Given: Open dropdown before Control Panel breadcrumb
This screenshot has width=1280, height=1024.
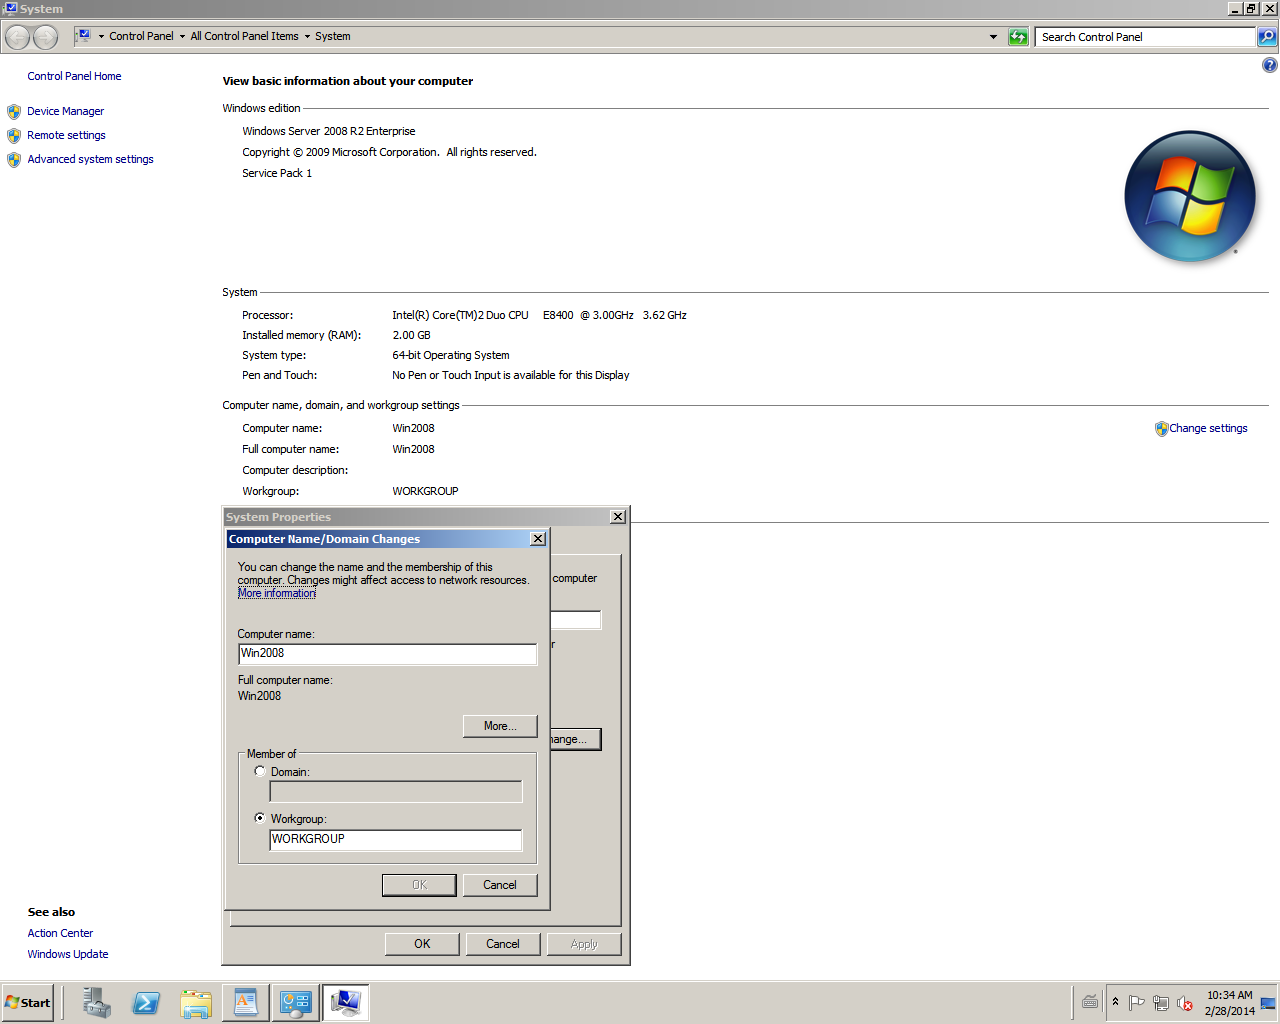Looking at the screenshot, I should [x=101, y=36].
